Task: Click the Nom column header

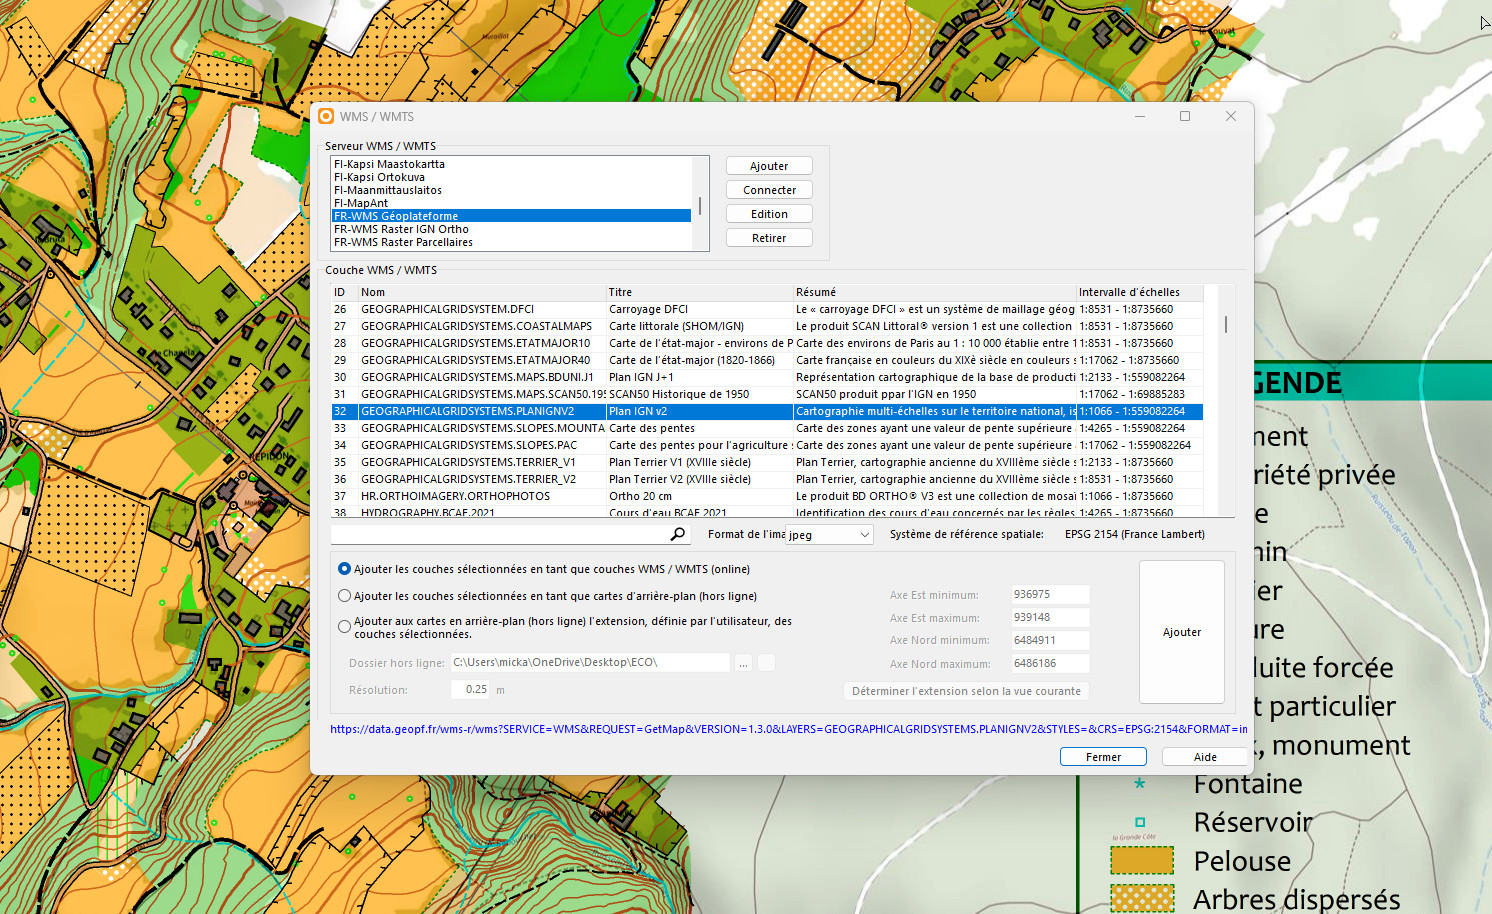Action: 482,292
